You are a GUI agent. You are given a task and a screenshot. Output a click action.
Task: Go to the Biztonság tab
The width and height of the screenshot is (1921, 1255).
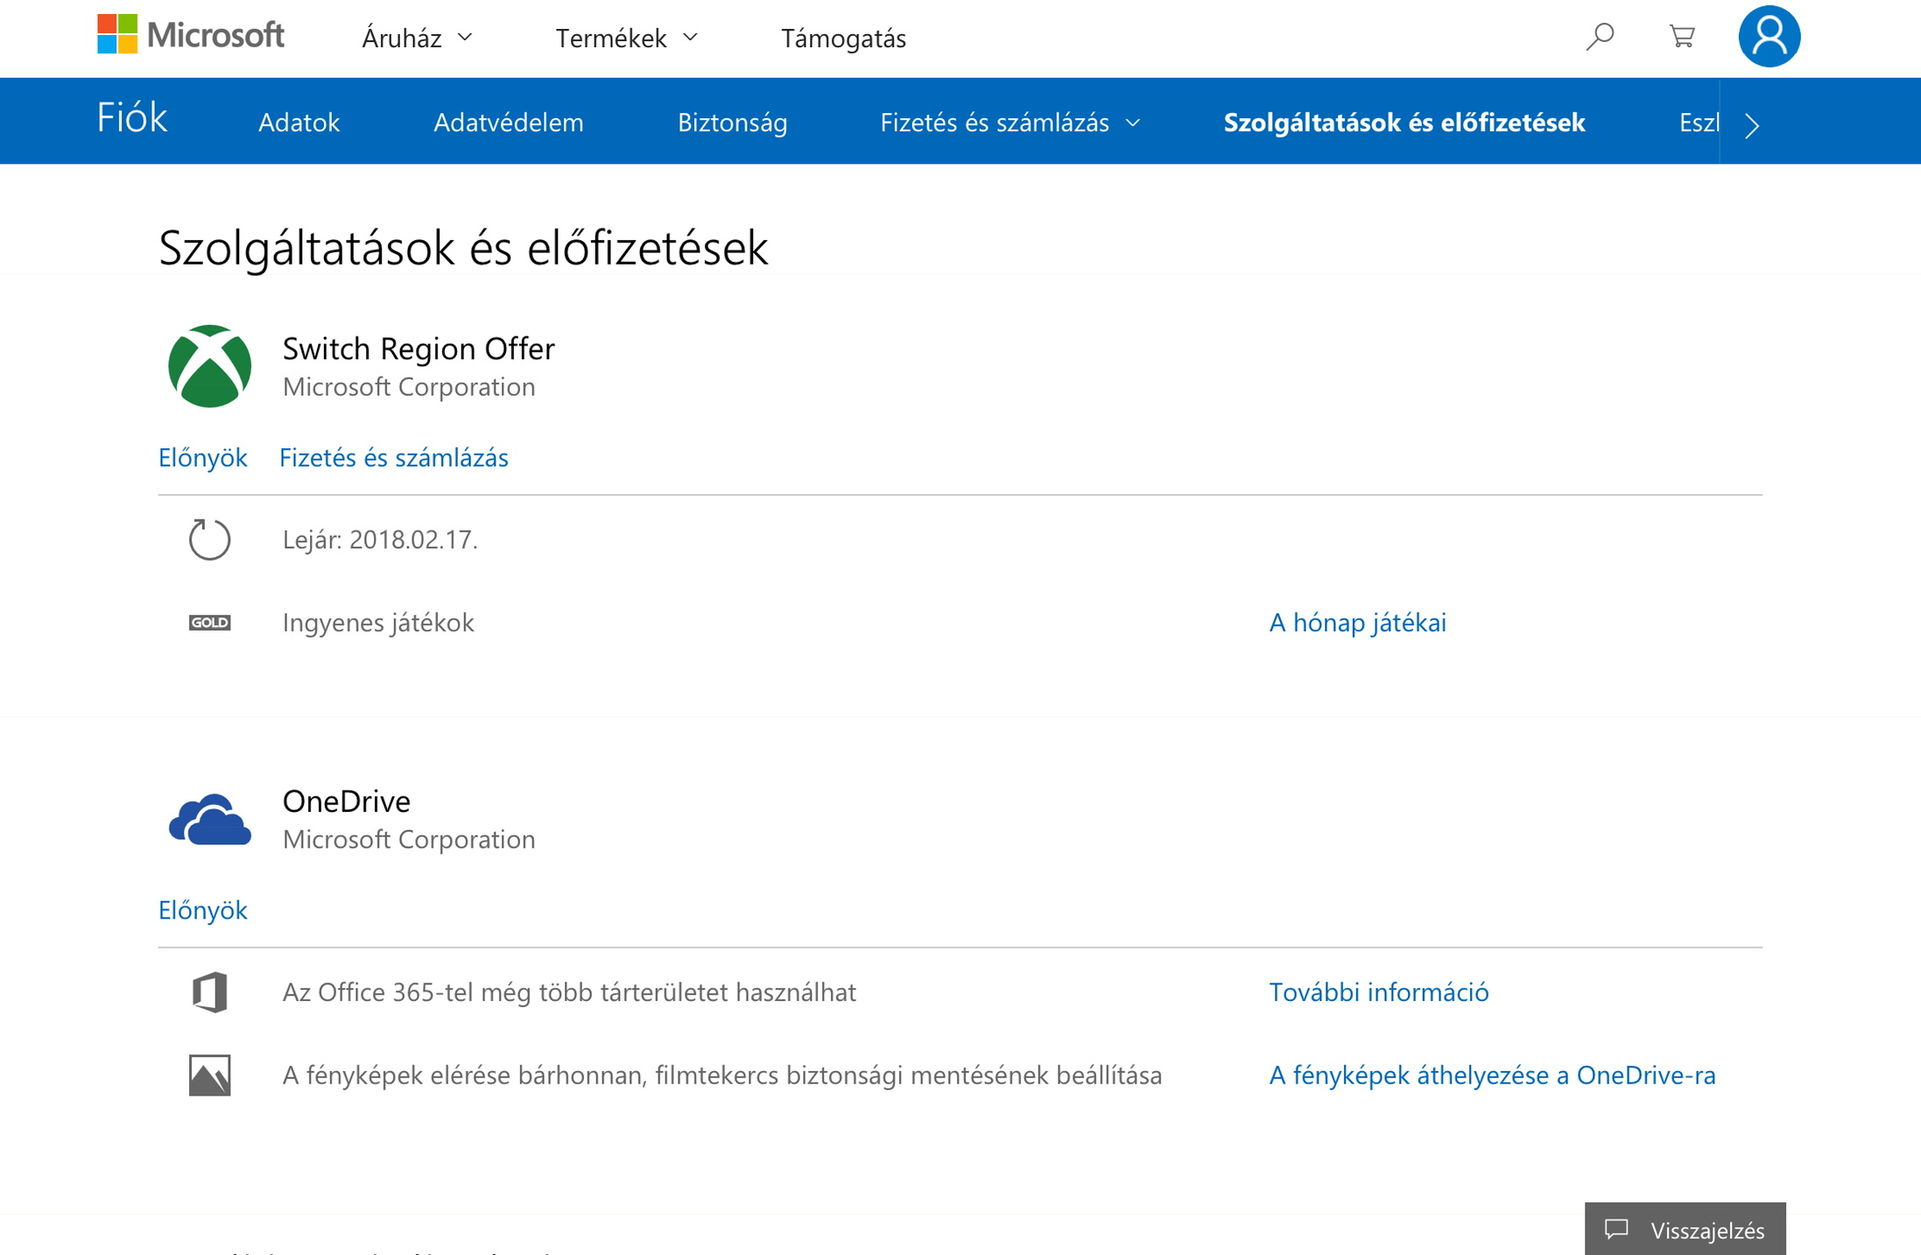click(732, 123)
